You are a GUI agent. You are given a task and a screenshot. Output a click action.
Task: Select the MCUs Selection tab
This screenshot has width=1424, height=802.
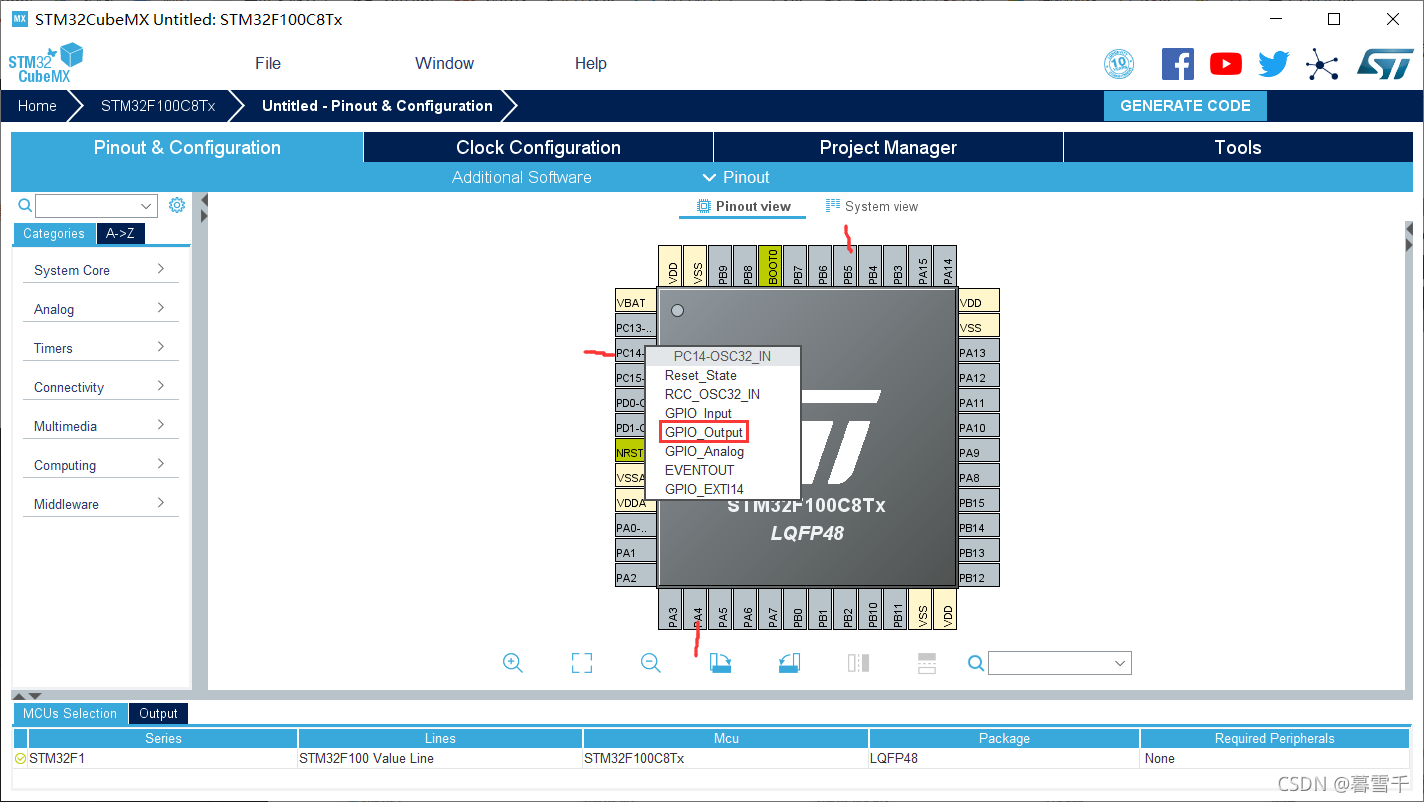click(70, 713)
